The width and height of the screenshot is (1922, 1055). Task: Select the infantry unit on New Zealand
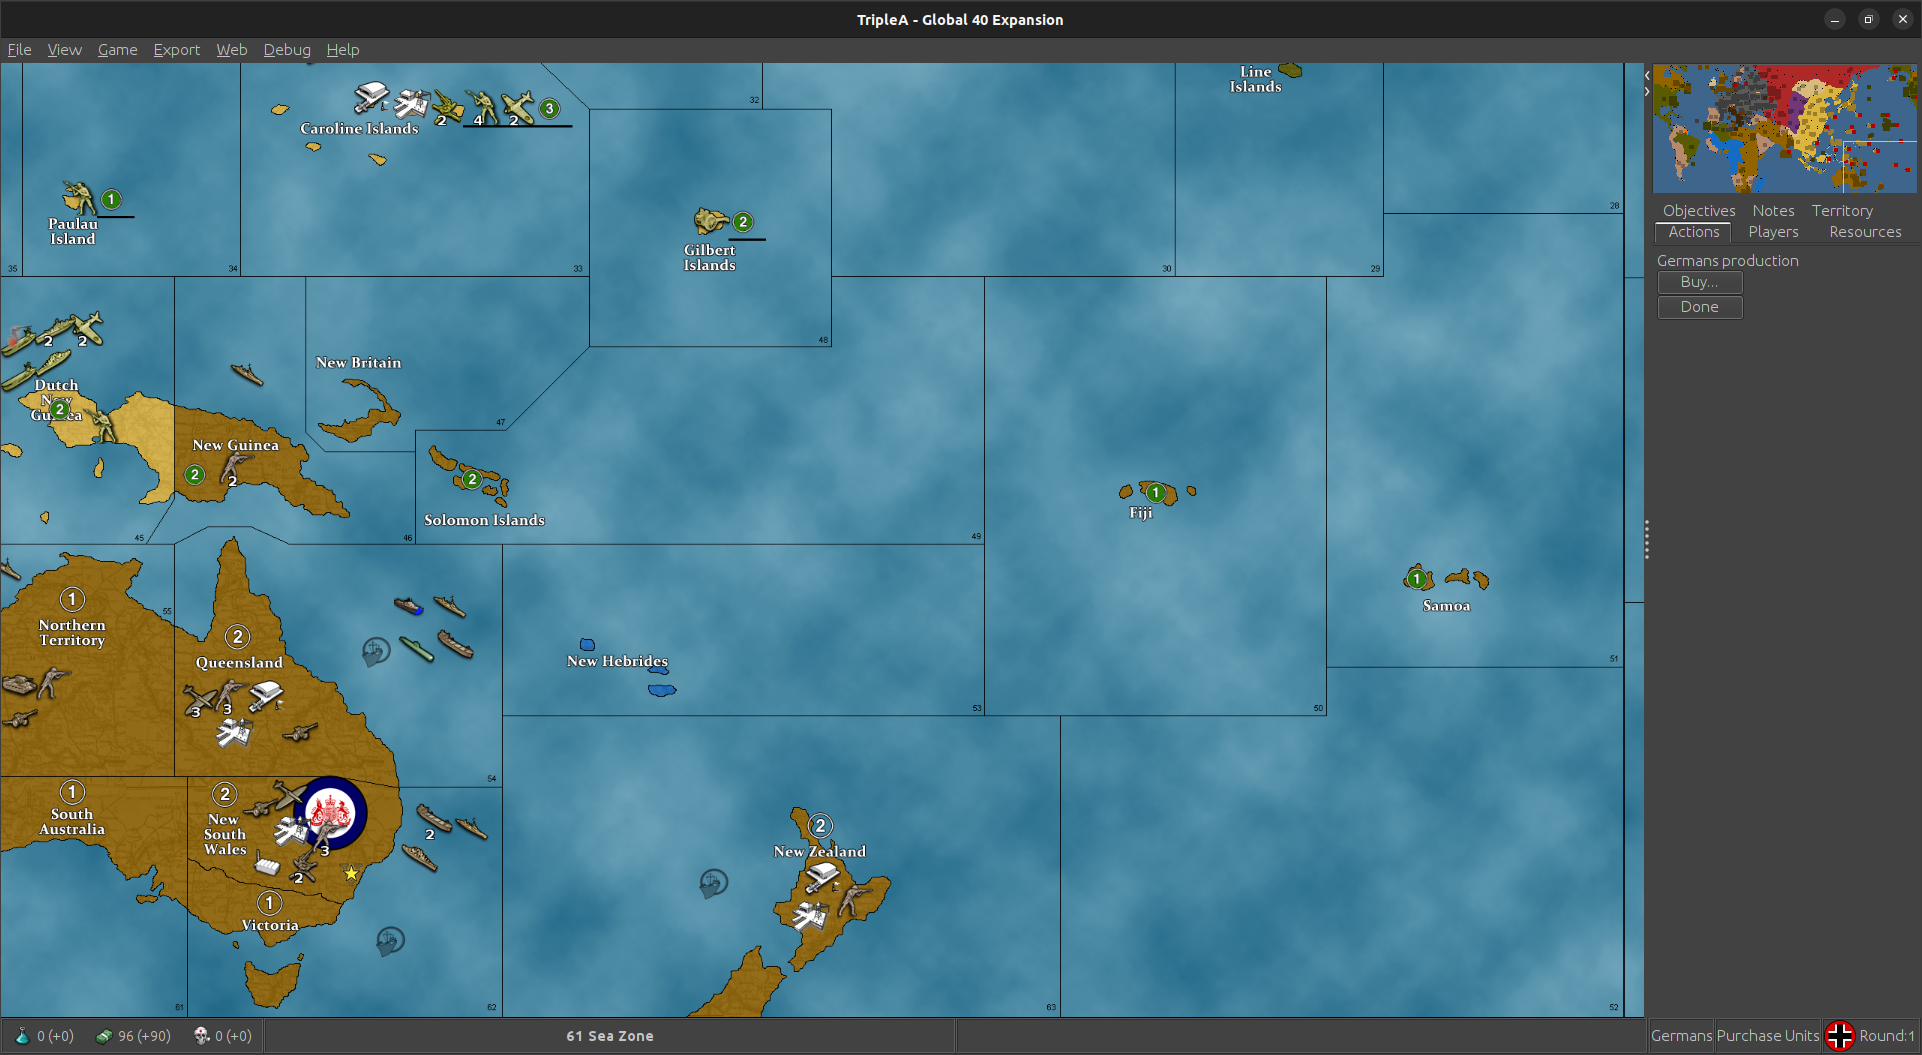coord(853,899)
